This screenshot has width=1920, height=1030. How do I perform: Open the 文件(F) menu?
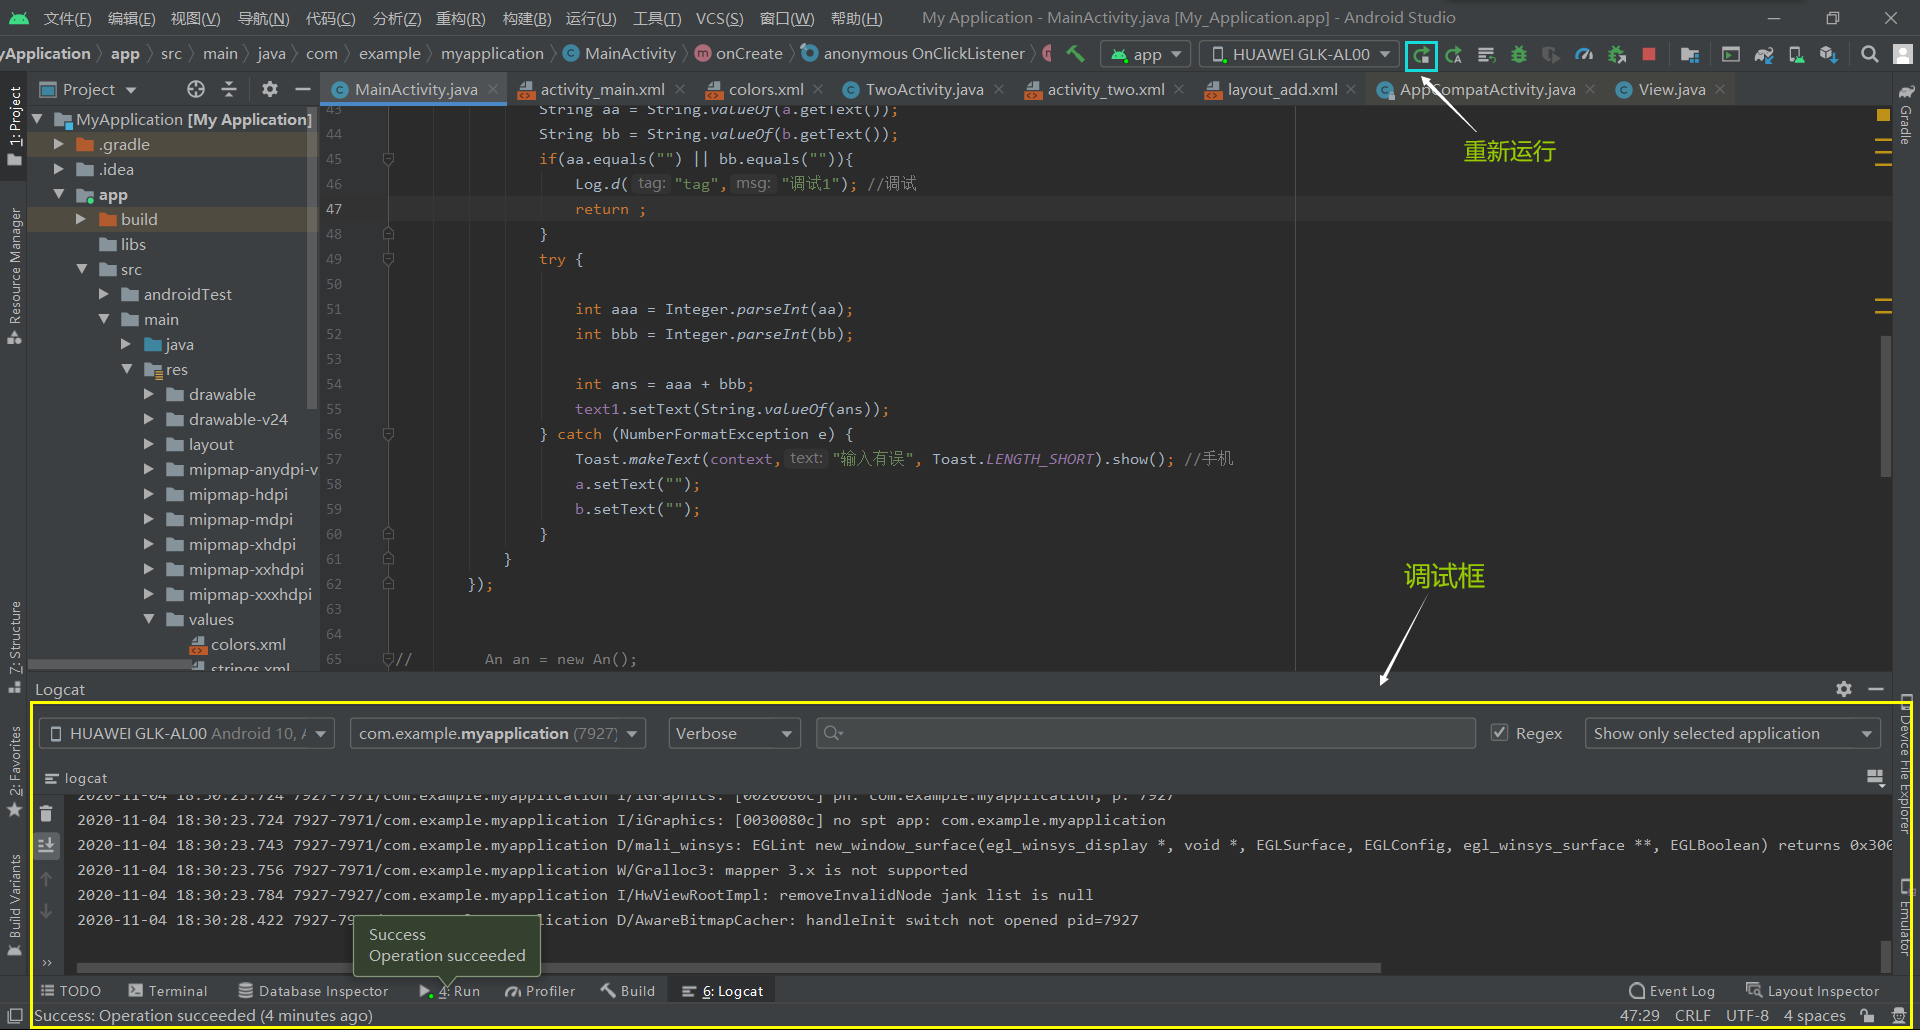(x=67, y=18)
